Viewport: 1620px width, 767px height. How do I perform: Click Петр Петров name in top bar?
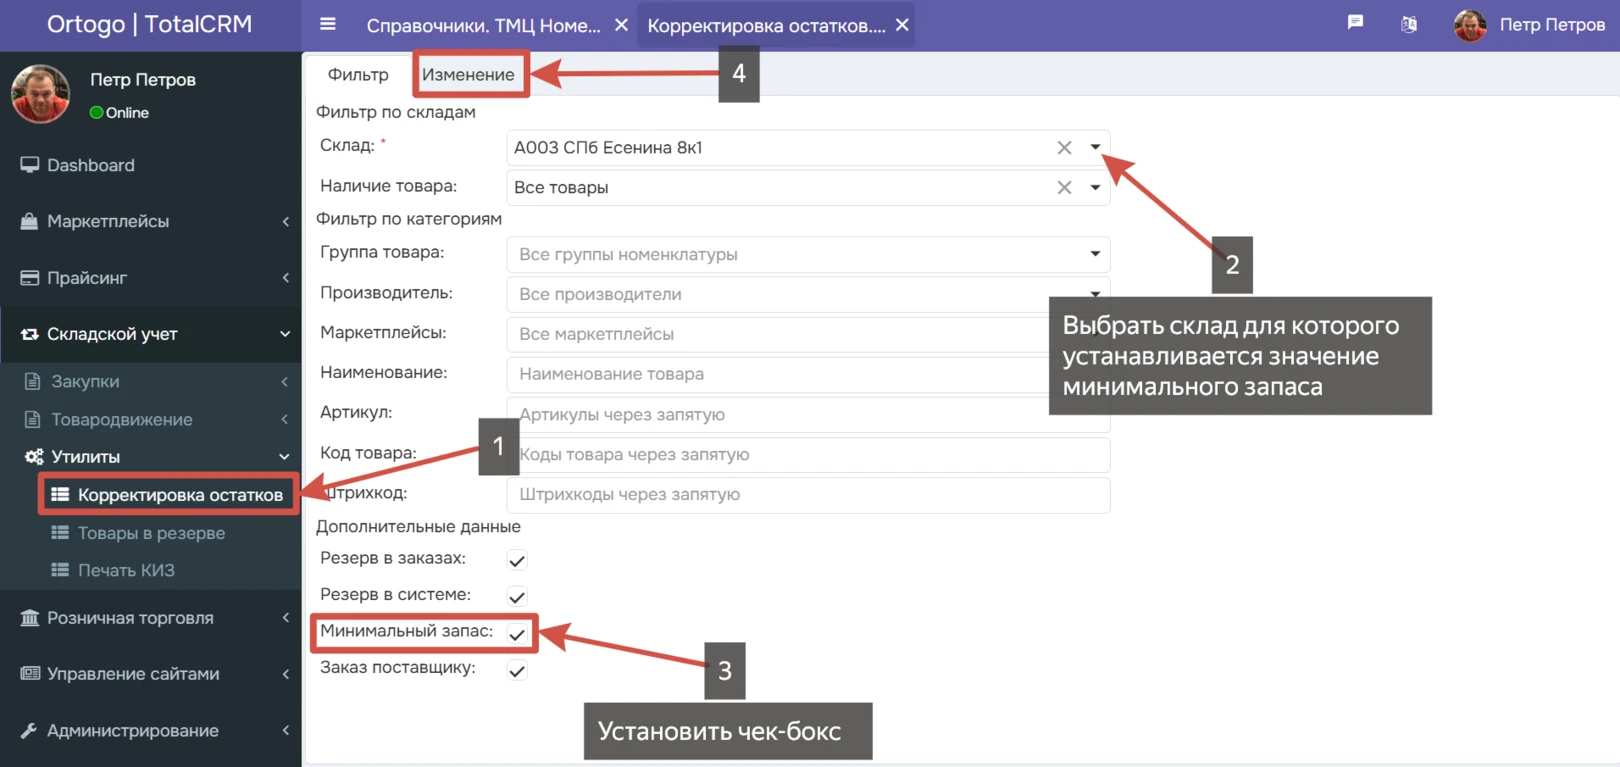pyautogui.click(x=1552, y=25)
